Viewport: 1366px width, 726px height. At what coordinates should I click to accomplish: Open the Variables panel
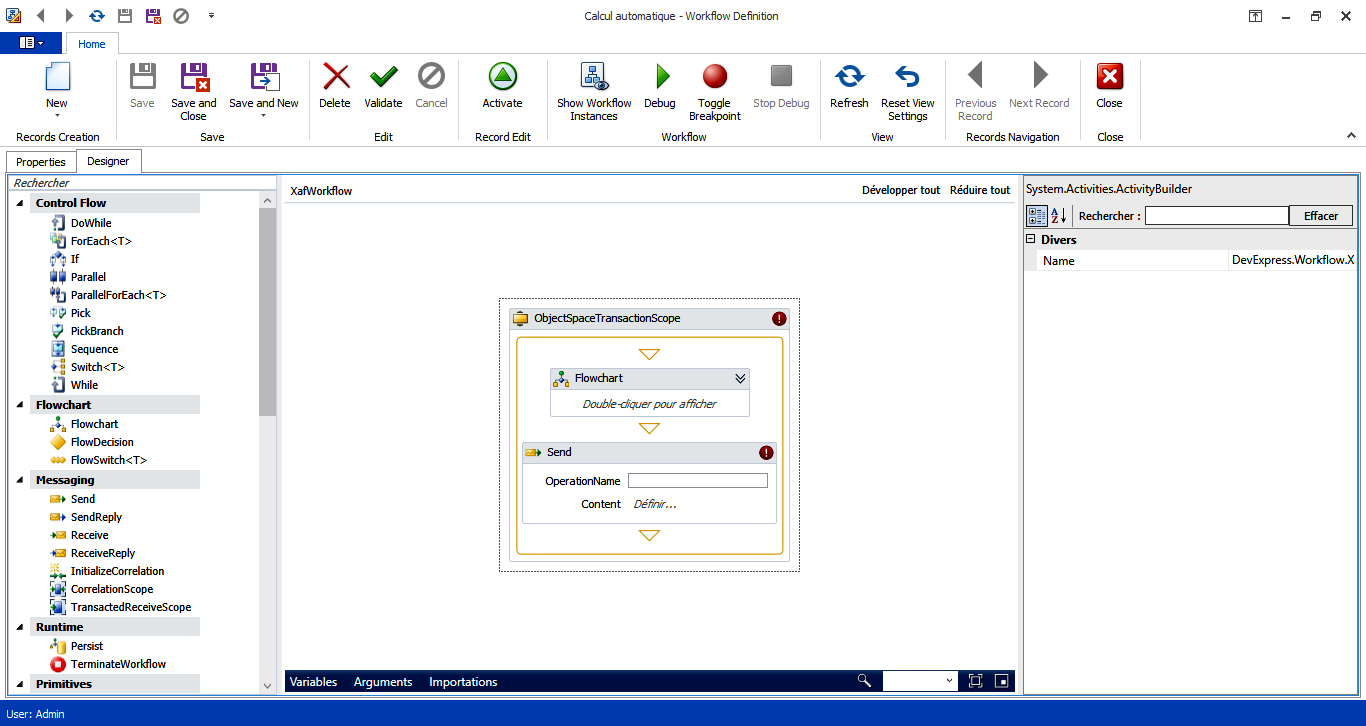click(x=313, y=682)
